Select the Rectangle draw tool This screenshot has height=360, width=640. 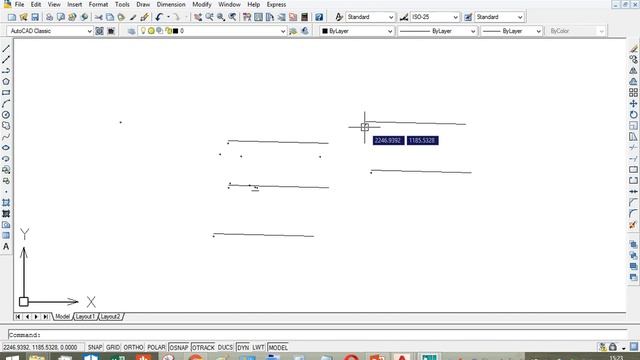pos(6,93)
